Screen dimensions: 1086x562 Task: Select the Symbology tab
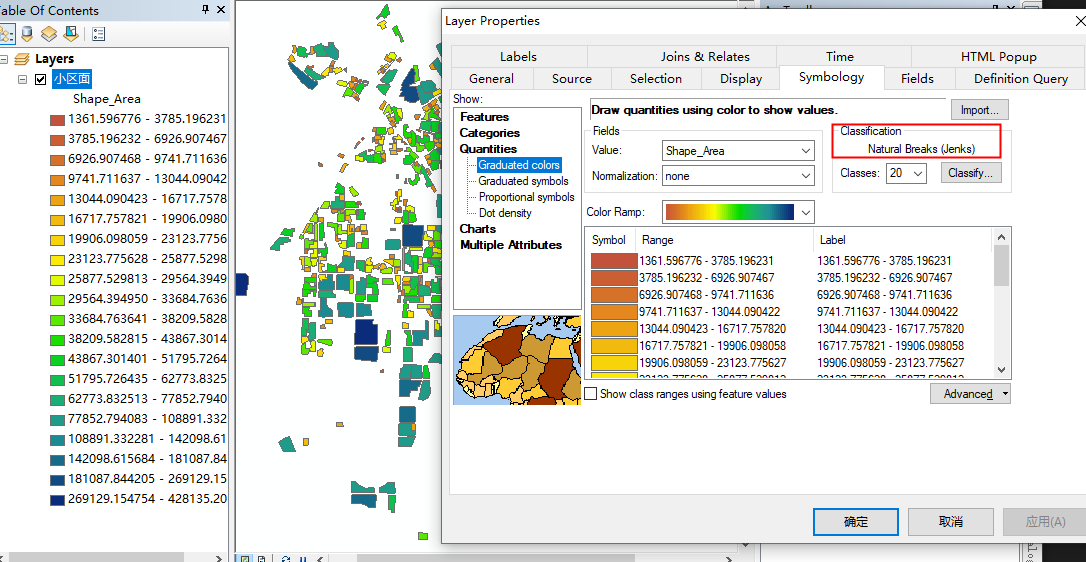831,77
